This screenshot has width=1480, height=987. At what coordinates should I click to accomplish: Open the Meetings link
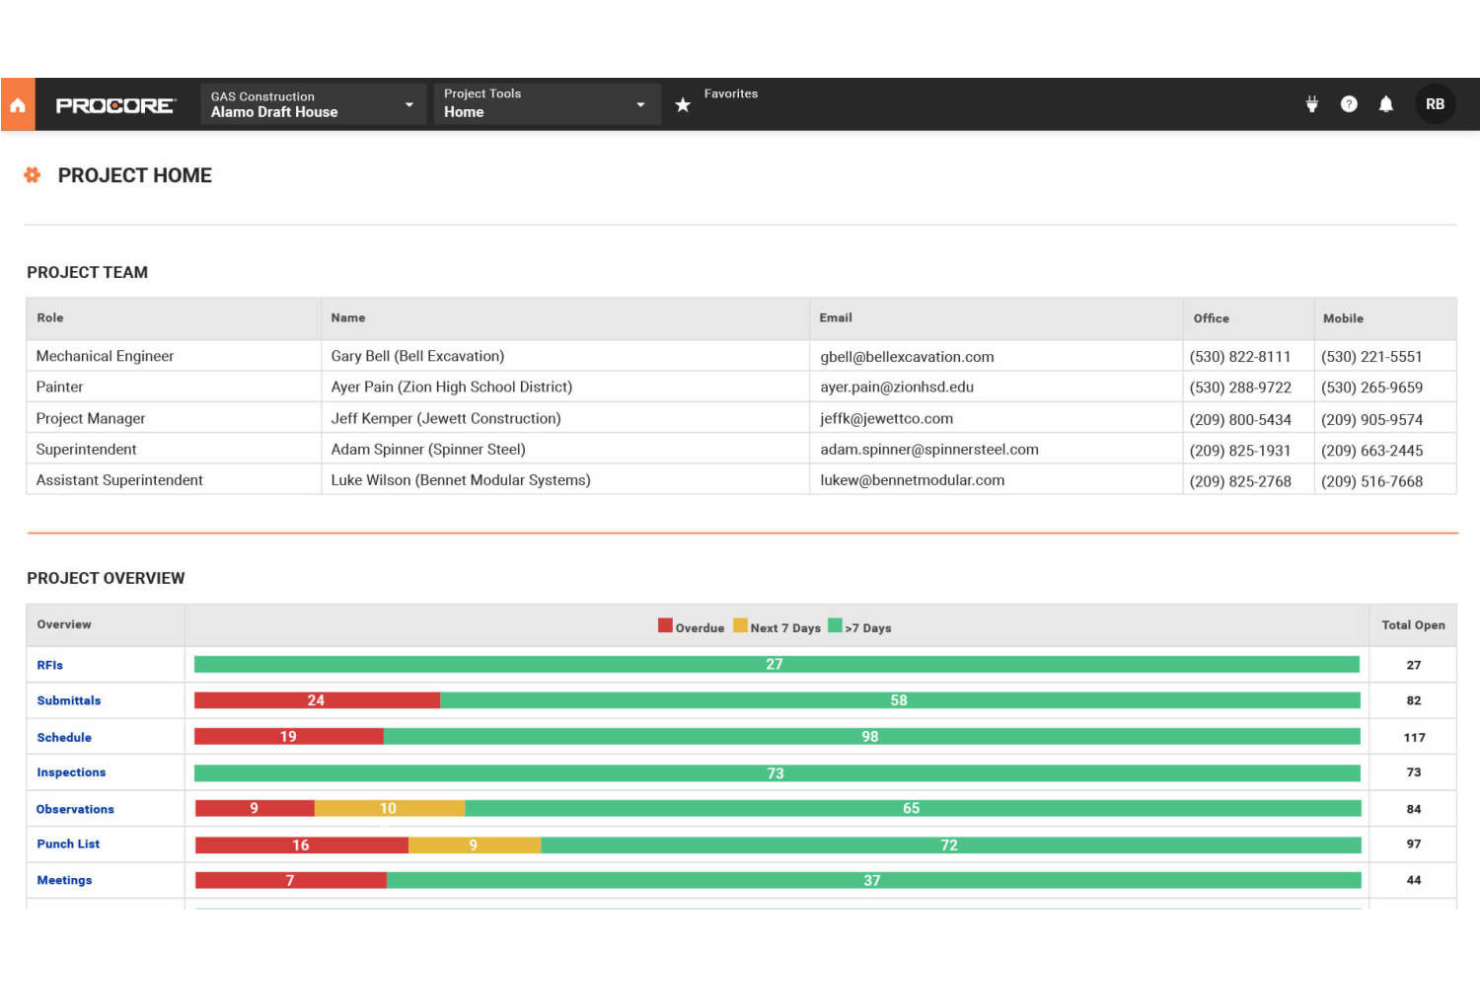[x=64, y=881]
